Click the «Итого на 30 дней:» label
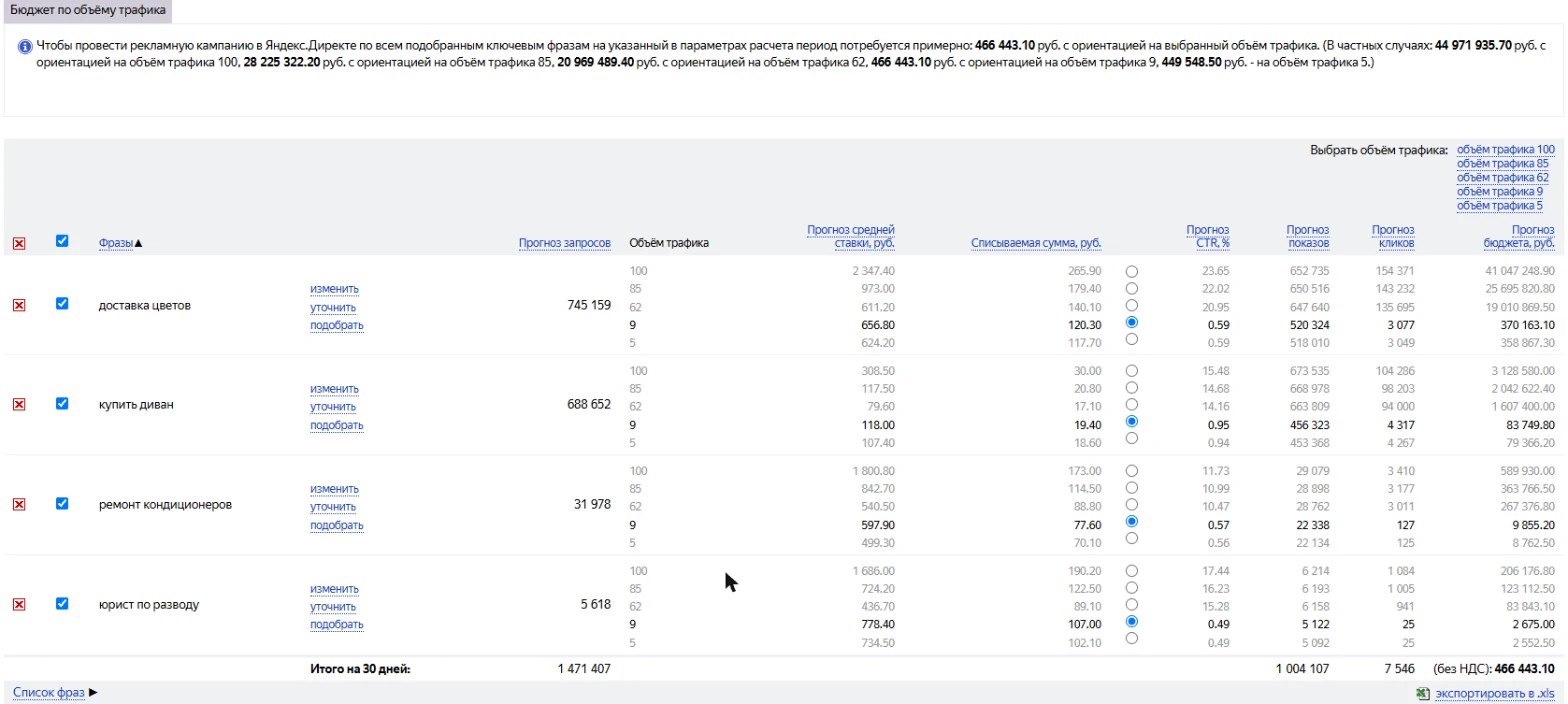Screen dimensions: 1568x704 click(x=360, y=669)
